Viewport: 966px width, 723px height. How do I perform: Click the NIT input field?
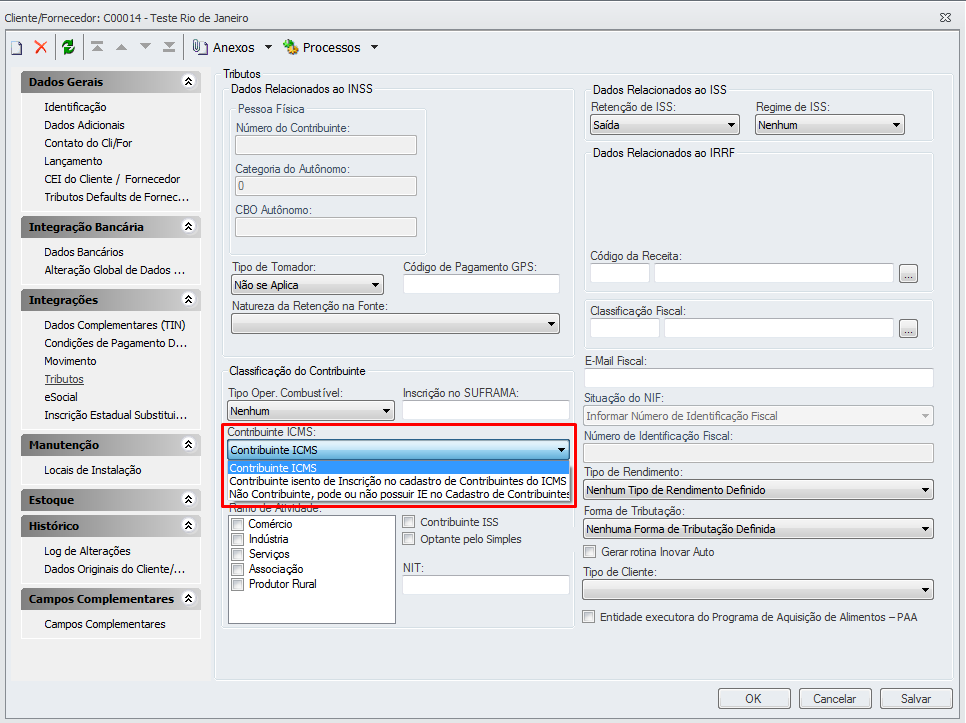(x=485, y=584)
